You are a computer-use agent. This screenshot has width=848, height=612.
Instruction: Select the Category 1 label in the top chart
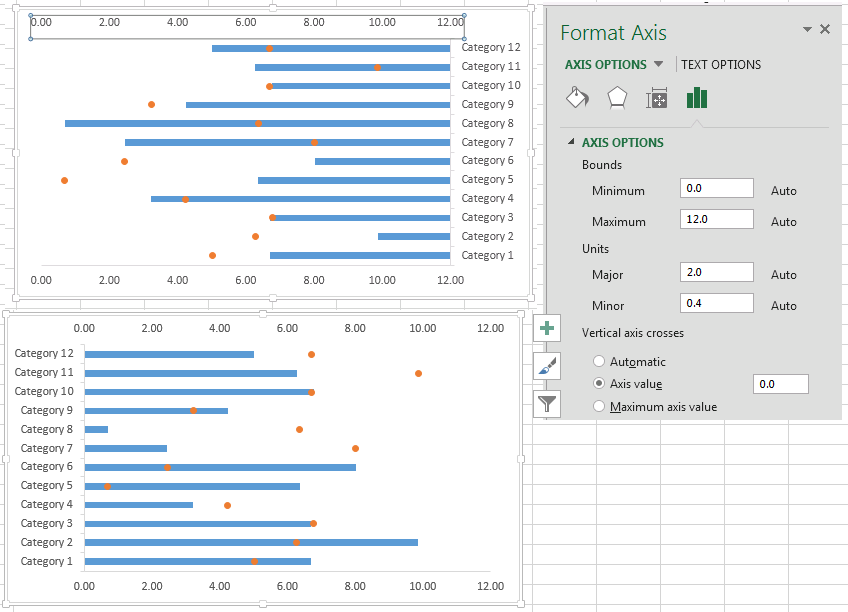tap(487, 255)
